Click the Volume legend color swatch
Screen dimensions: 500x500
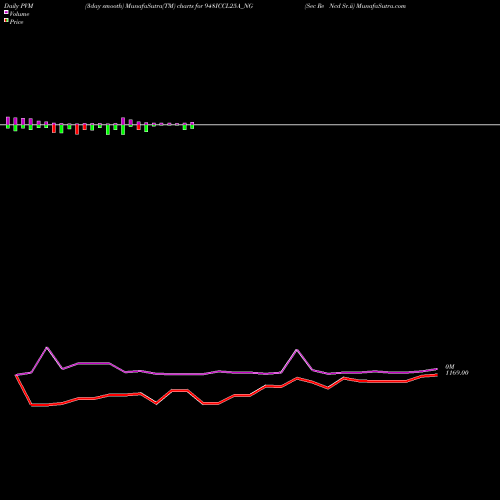pos(6,12)
